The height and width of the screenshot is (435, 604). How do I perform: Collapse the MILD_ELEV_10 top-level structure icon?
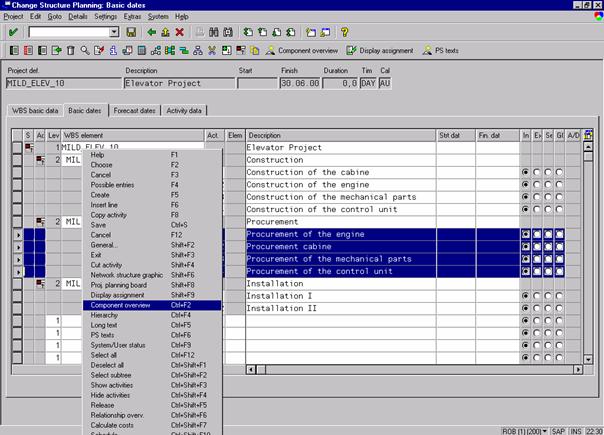(x=29, y=147)
